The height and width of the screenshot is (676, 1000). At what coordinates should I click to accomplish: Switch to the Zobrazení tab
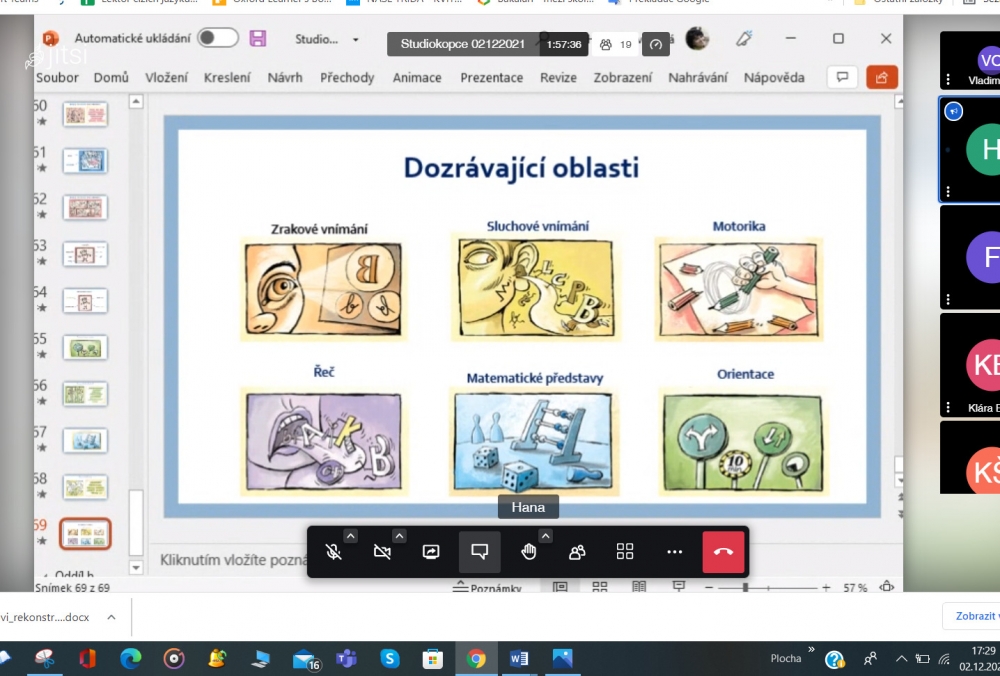click(x=622, y=78)
